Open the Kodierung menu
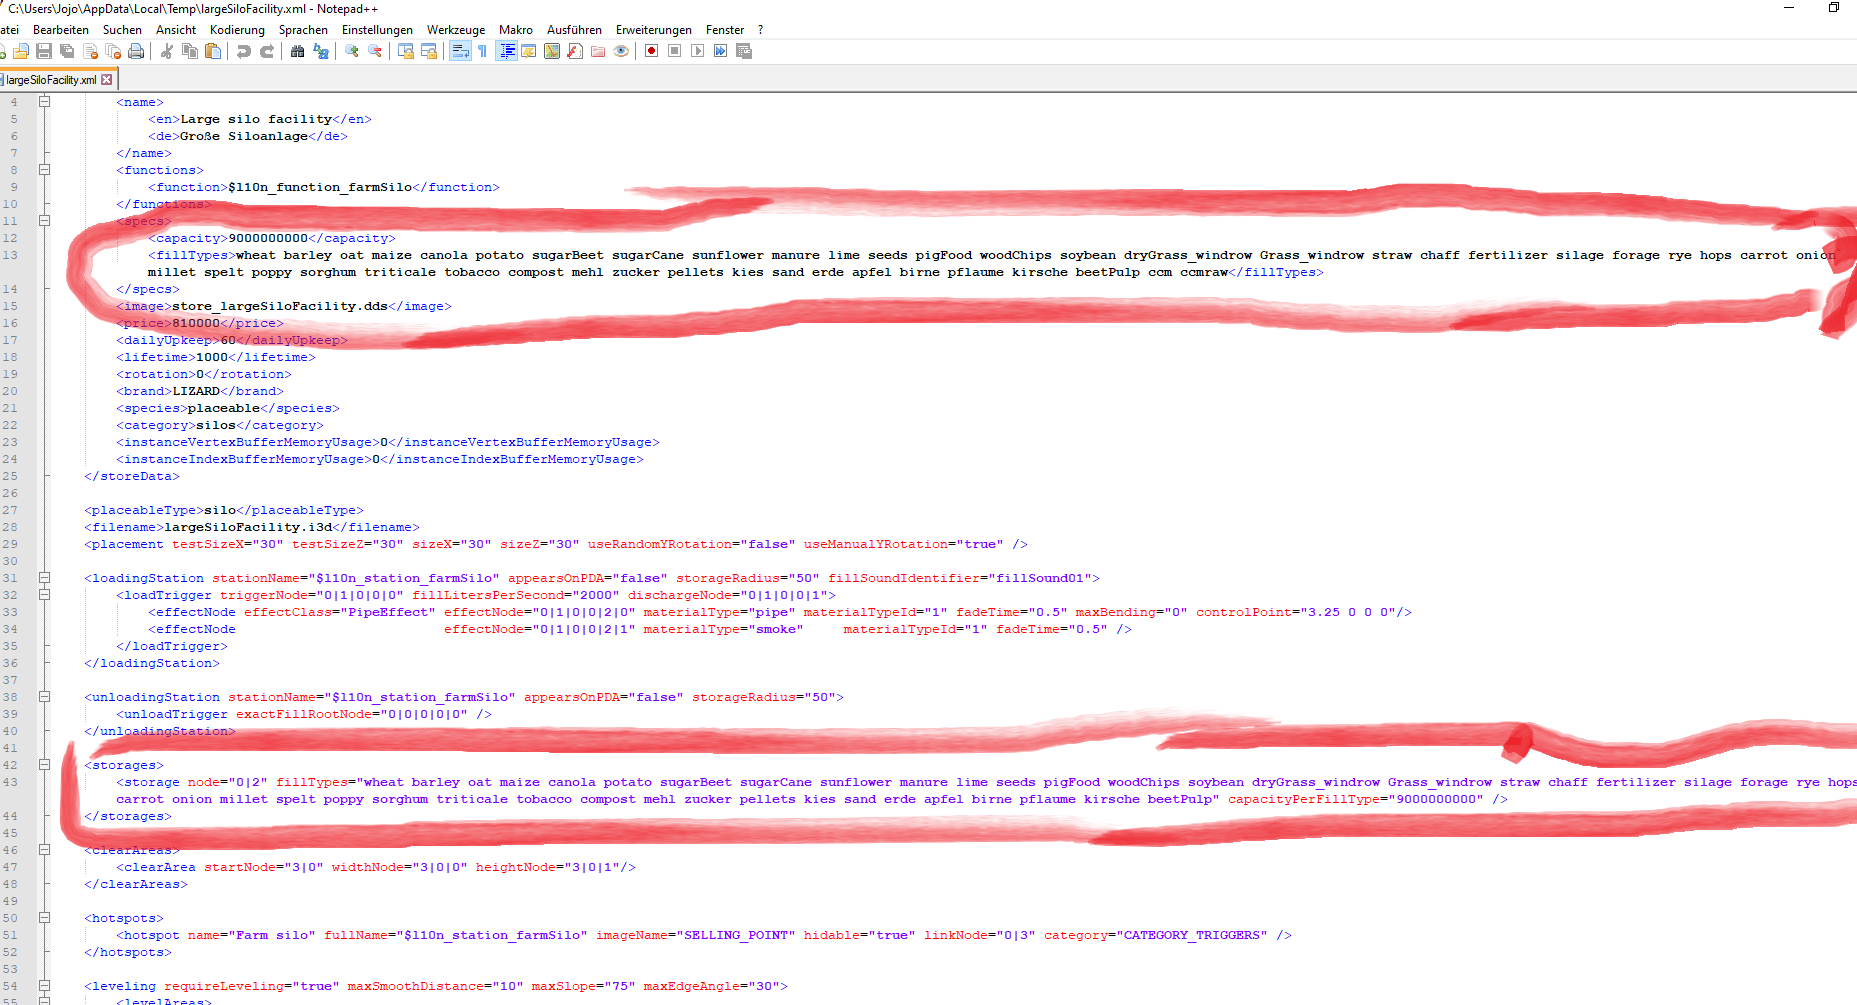The height and width of the screenshot is (1005, 1857). click(237, 30)
